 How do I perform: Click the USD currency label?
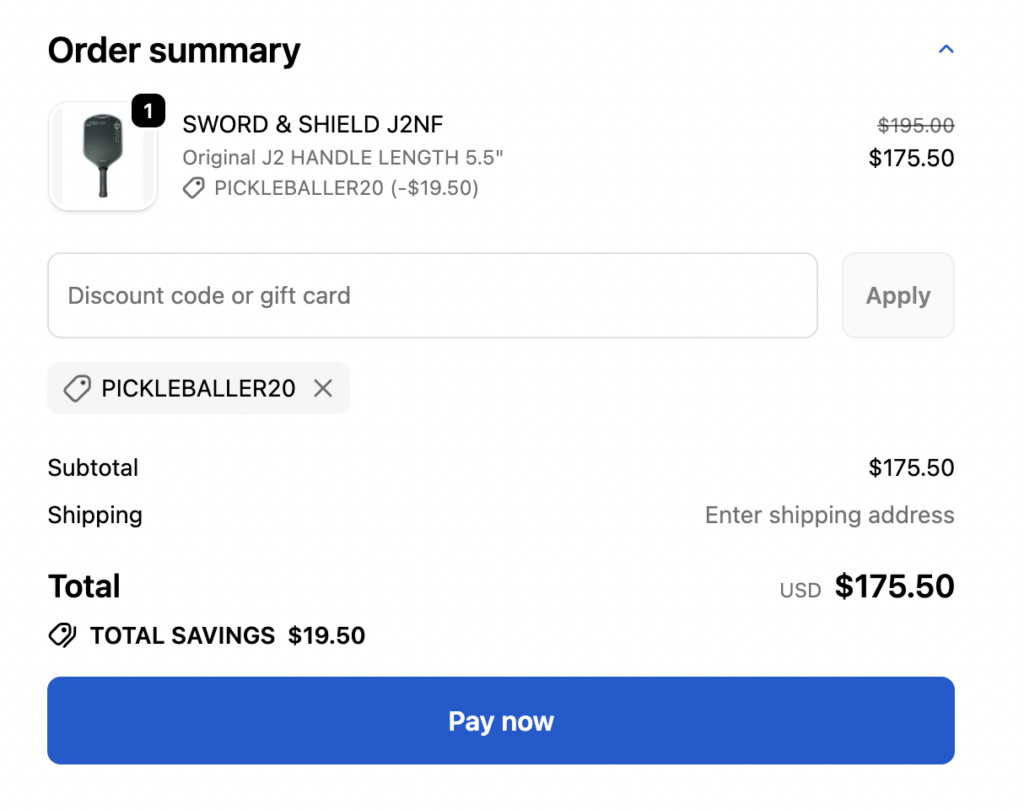click(800, 590)
